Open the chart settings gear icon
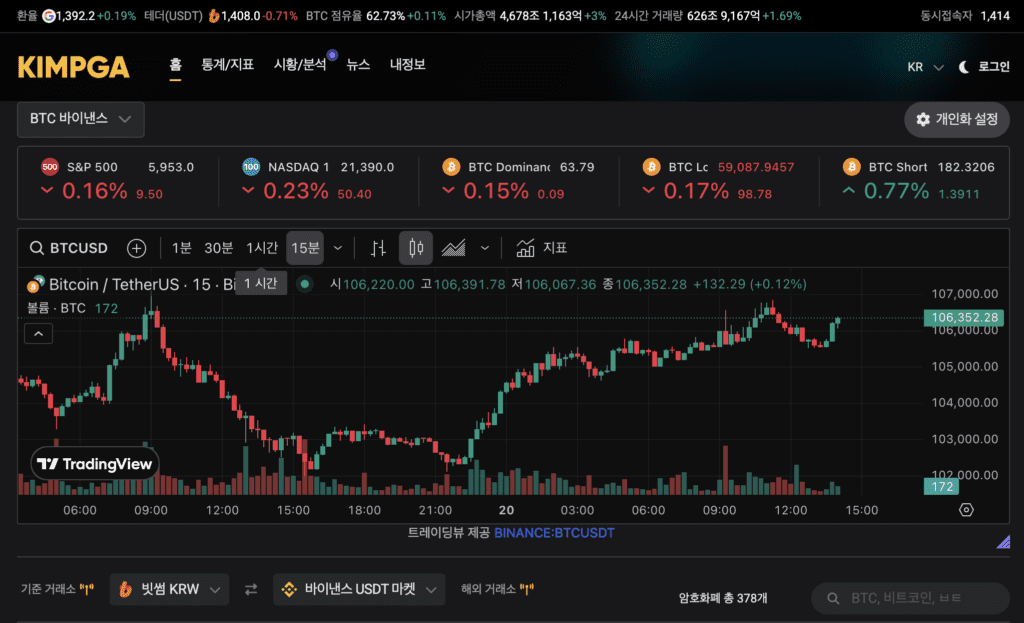The width and height of the screenshot is (1024, 623). [x=966, y=510]
